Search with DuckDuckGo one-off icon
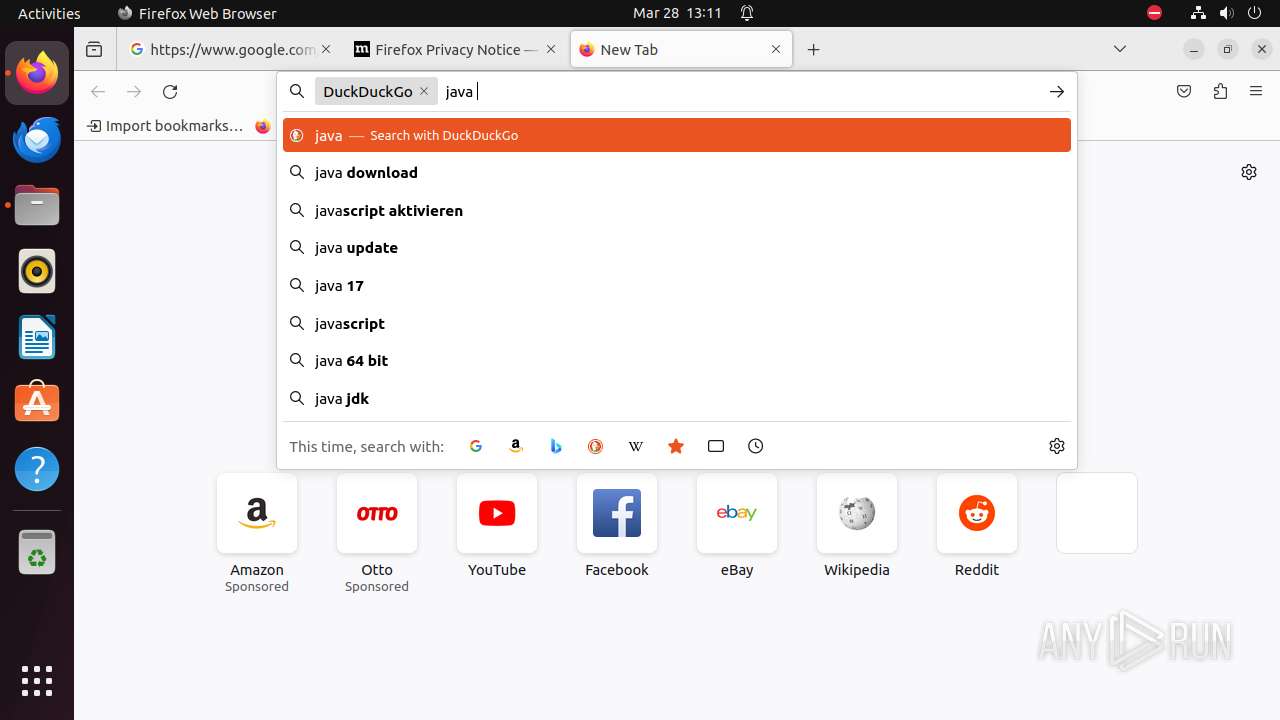The width and height of the screenshot is (1280, 720). point(596,446)
